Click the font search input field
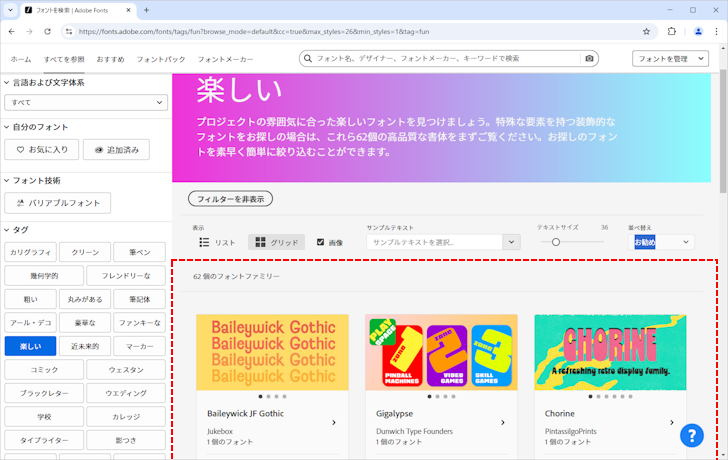Image resolution: width=728 pixels, height=460 pixels. pos(446,58)
